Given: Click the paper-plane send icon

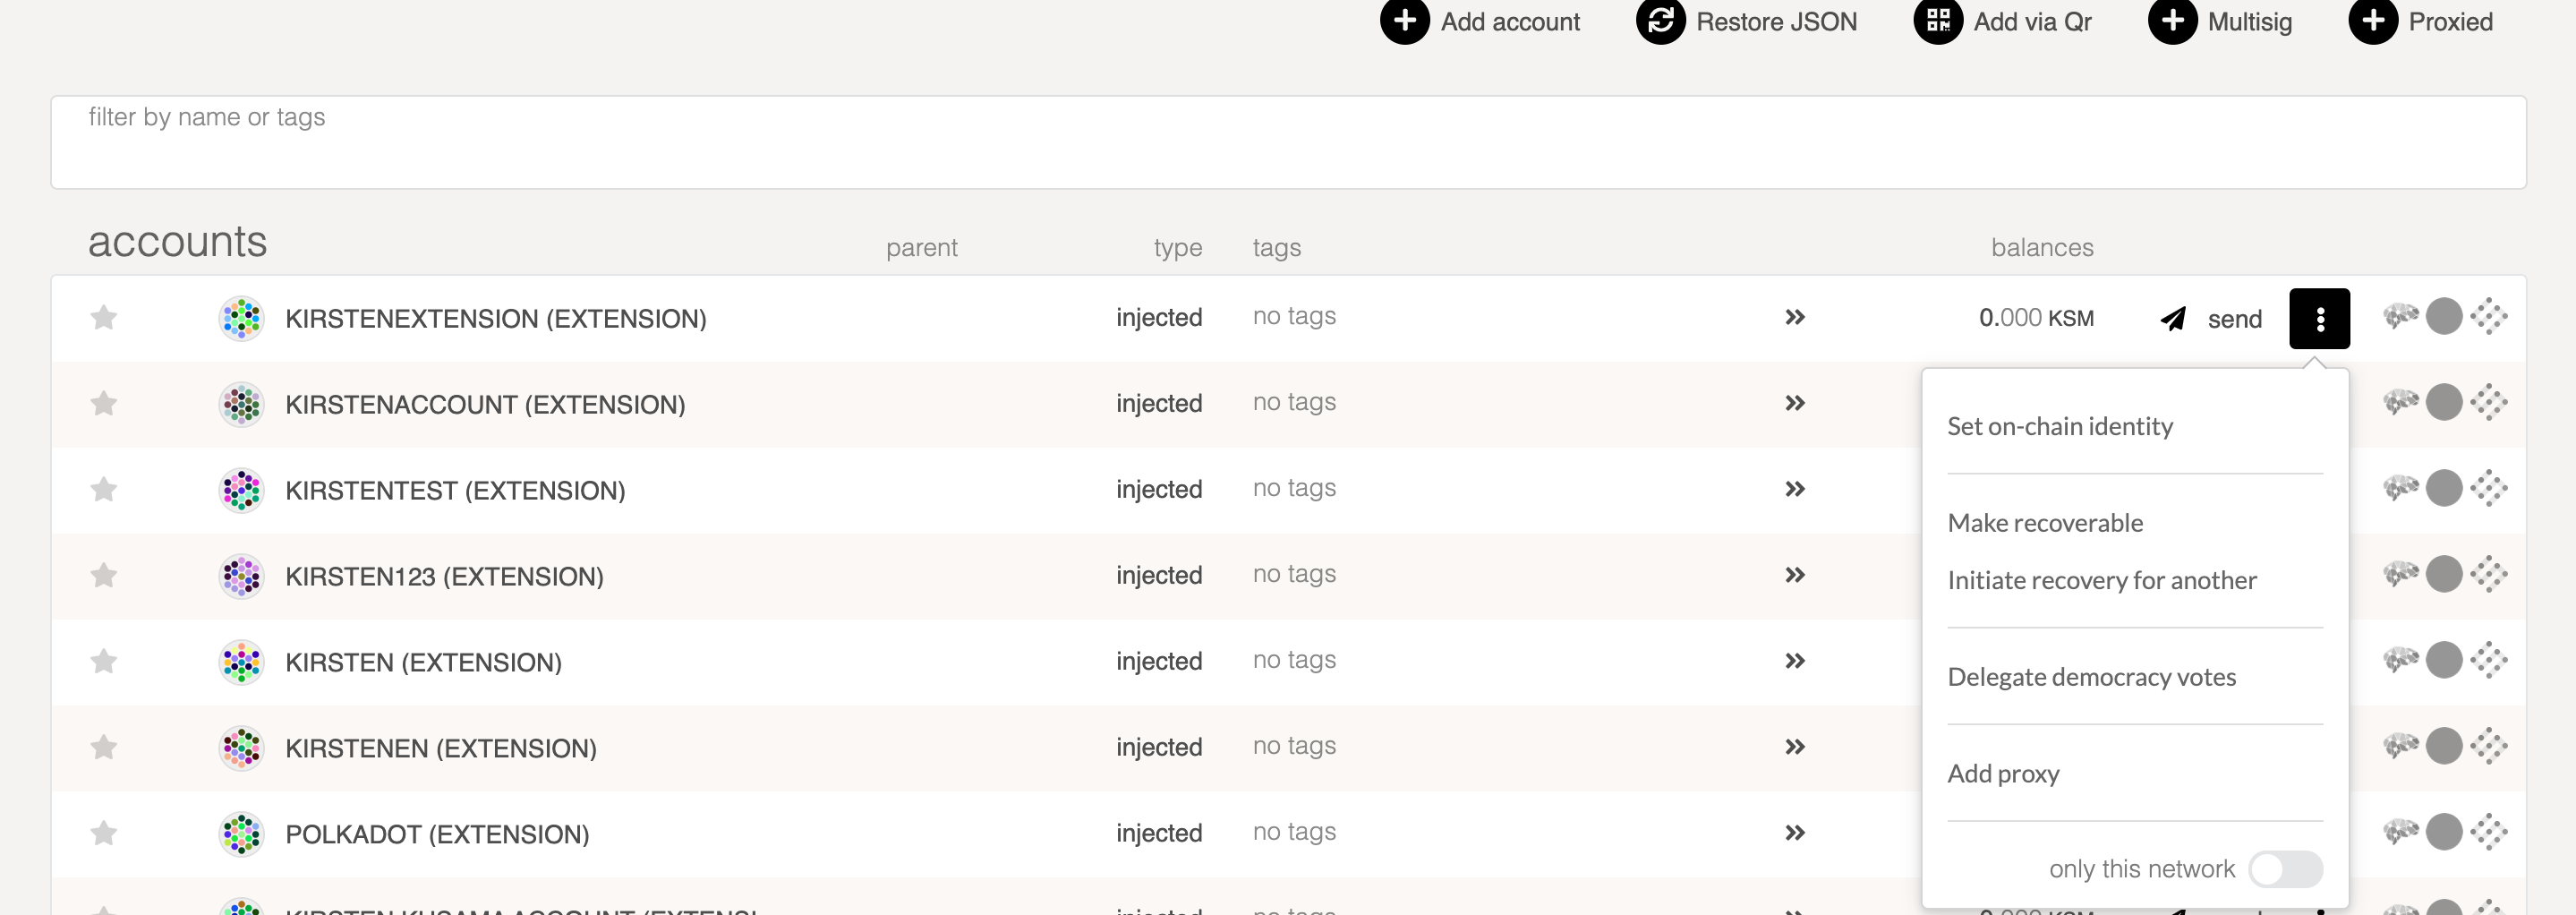Looking at the screenshot, I should (x=2172, y=318).
